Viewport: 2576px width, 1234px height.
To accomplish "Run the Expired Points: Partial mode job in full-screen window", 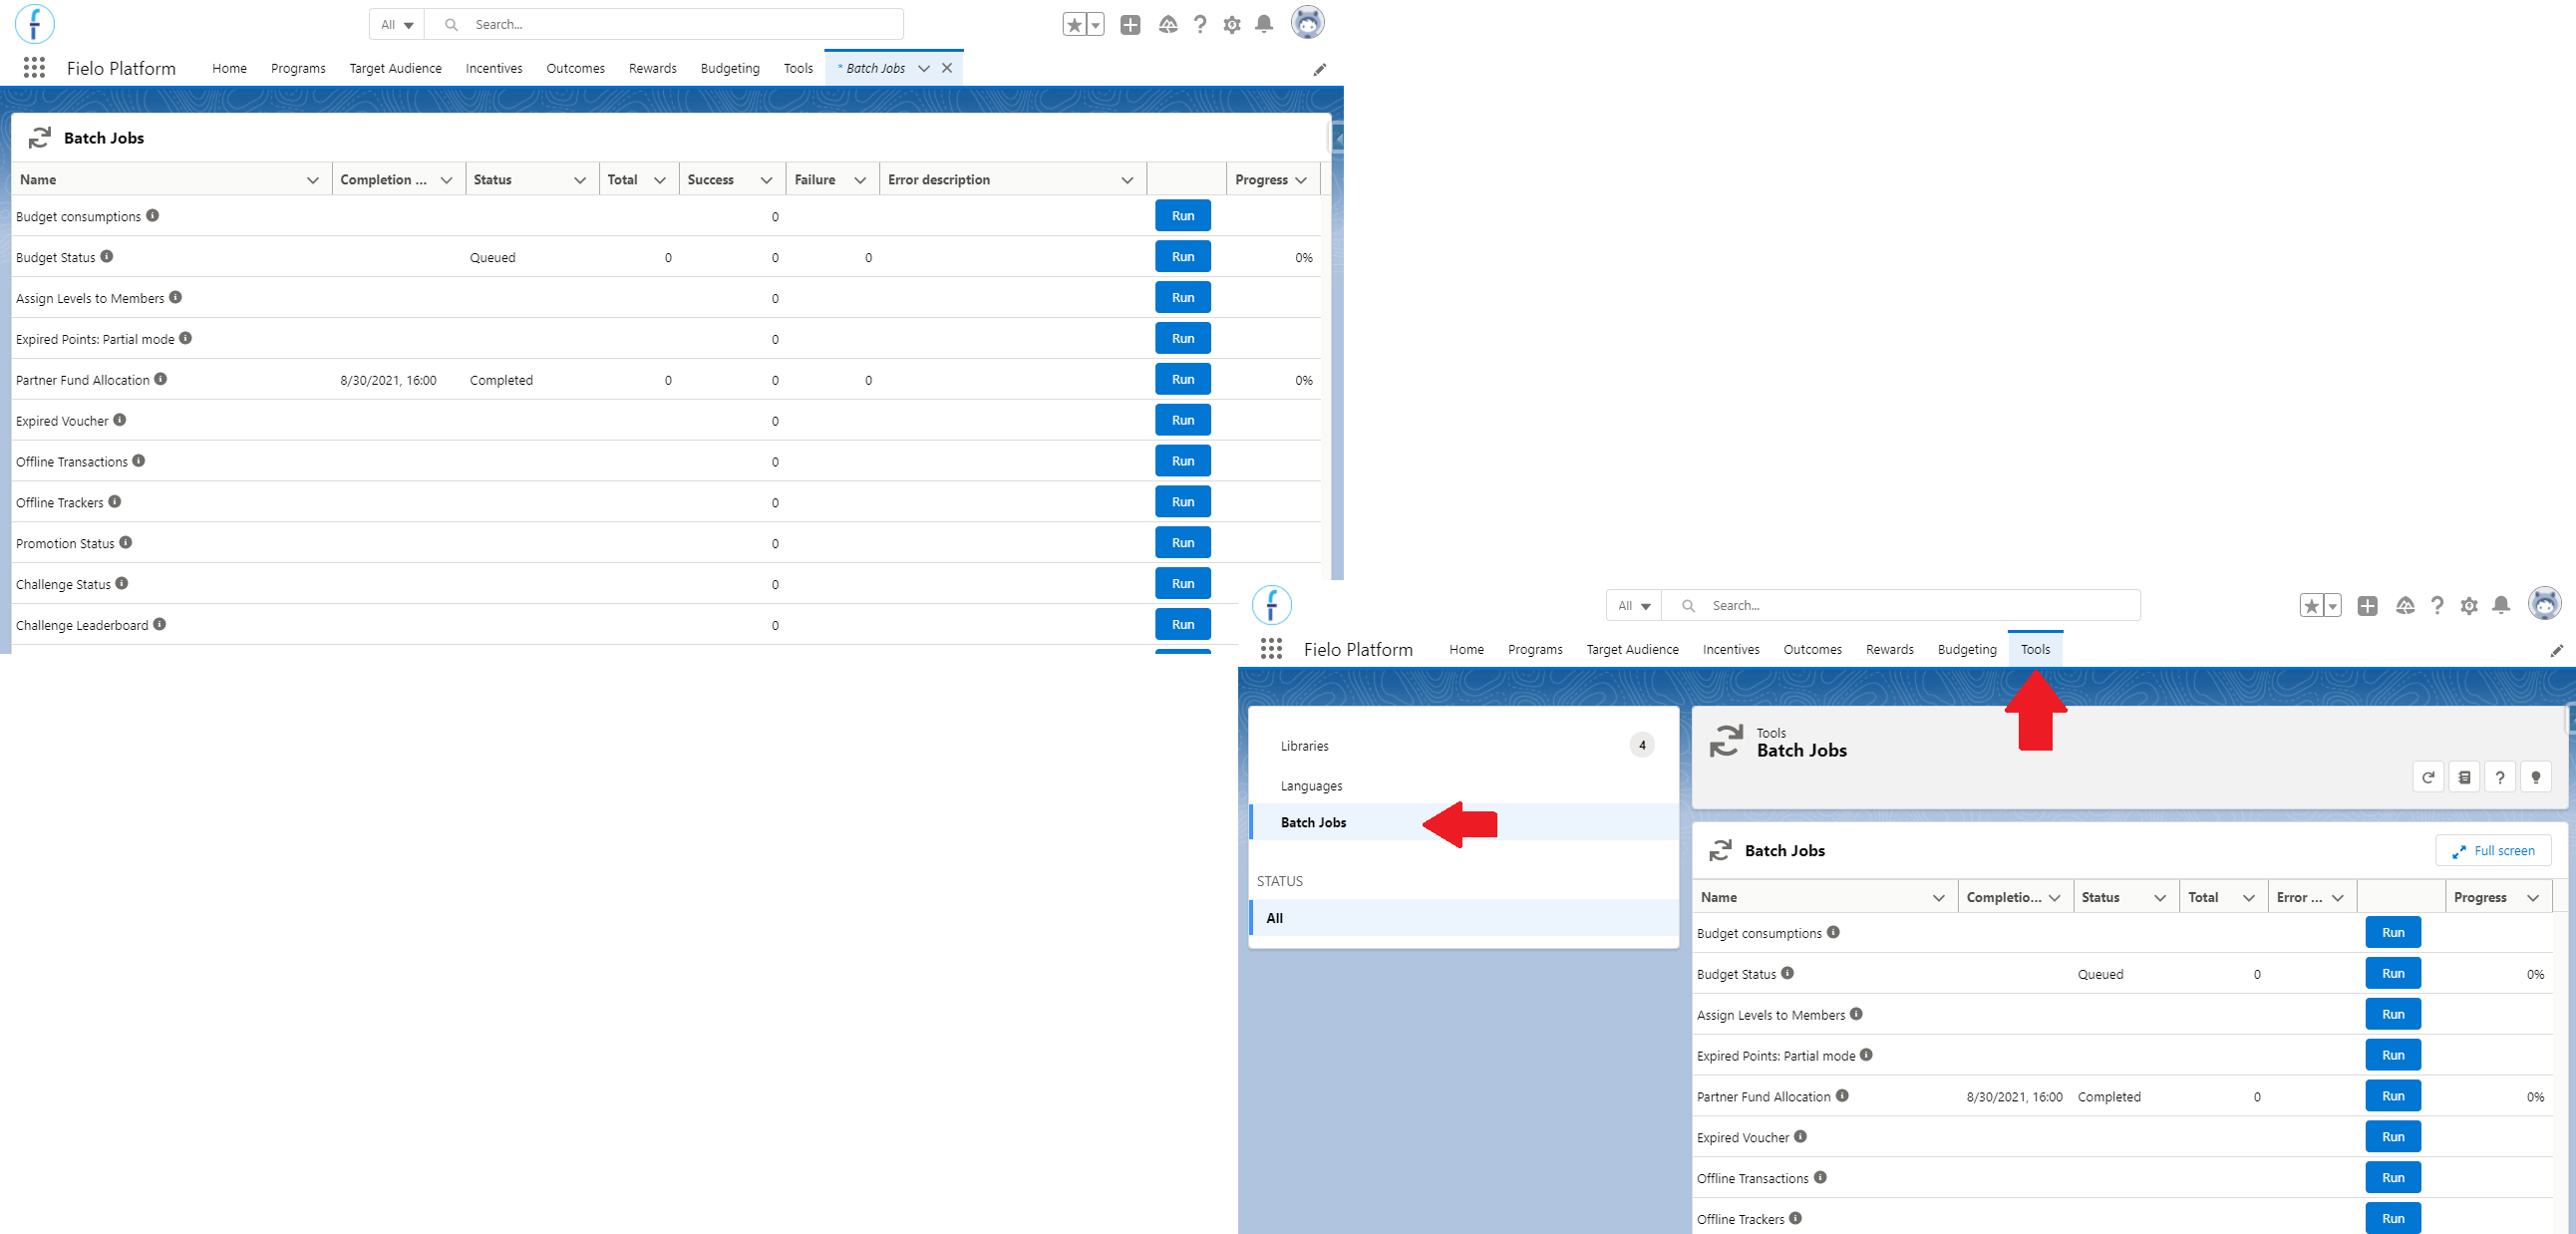I will tap(1183, 339).
